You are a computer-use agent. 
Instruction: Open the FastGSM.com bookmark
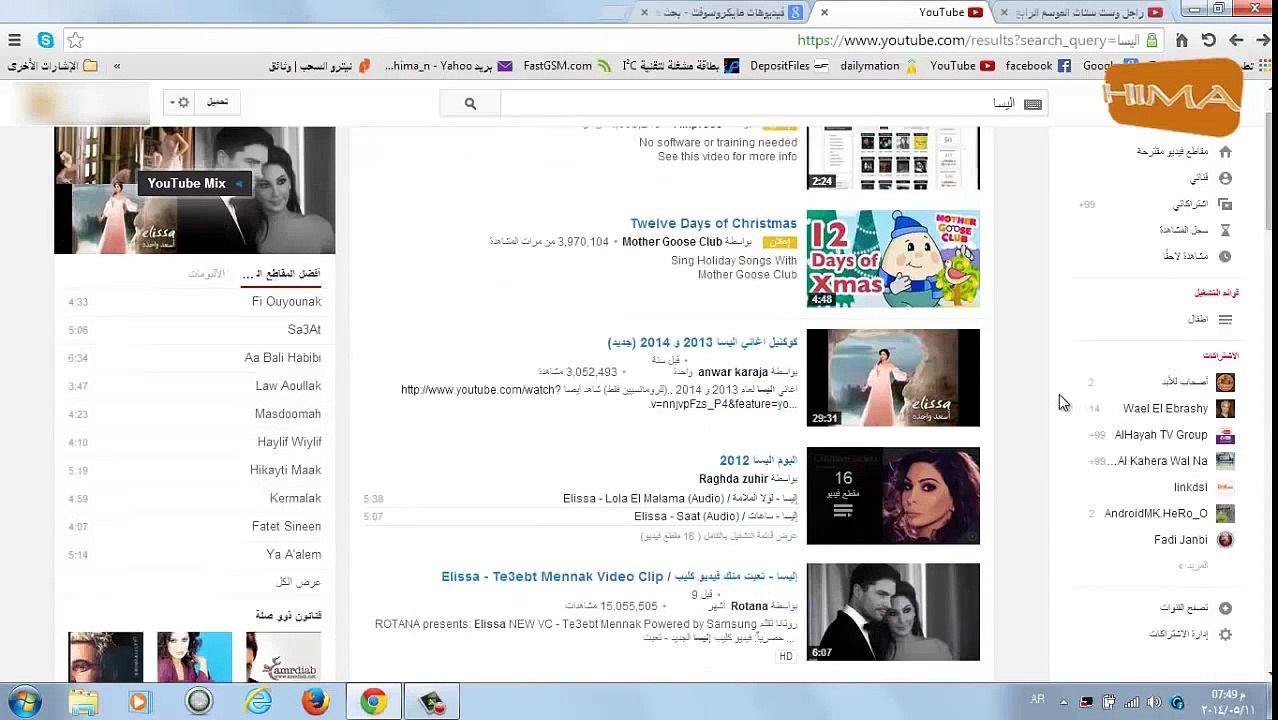tap(566, 66)
